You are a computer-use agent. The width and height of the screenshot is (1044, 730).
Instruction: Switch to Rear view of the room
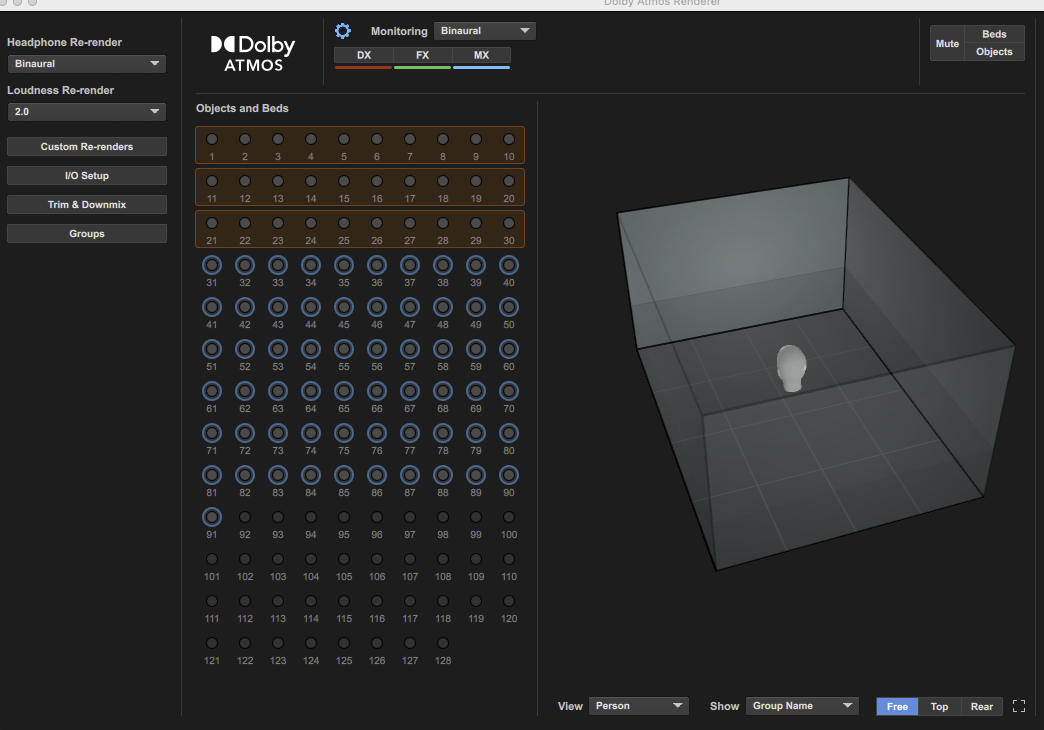coord(981,706)
